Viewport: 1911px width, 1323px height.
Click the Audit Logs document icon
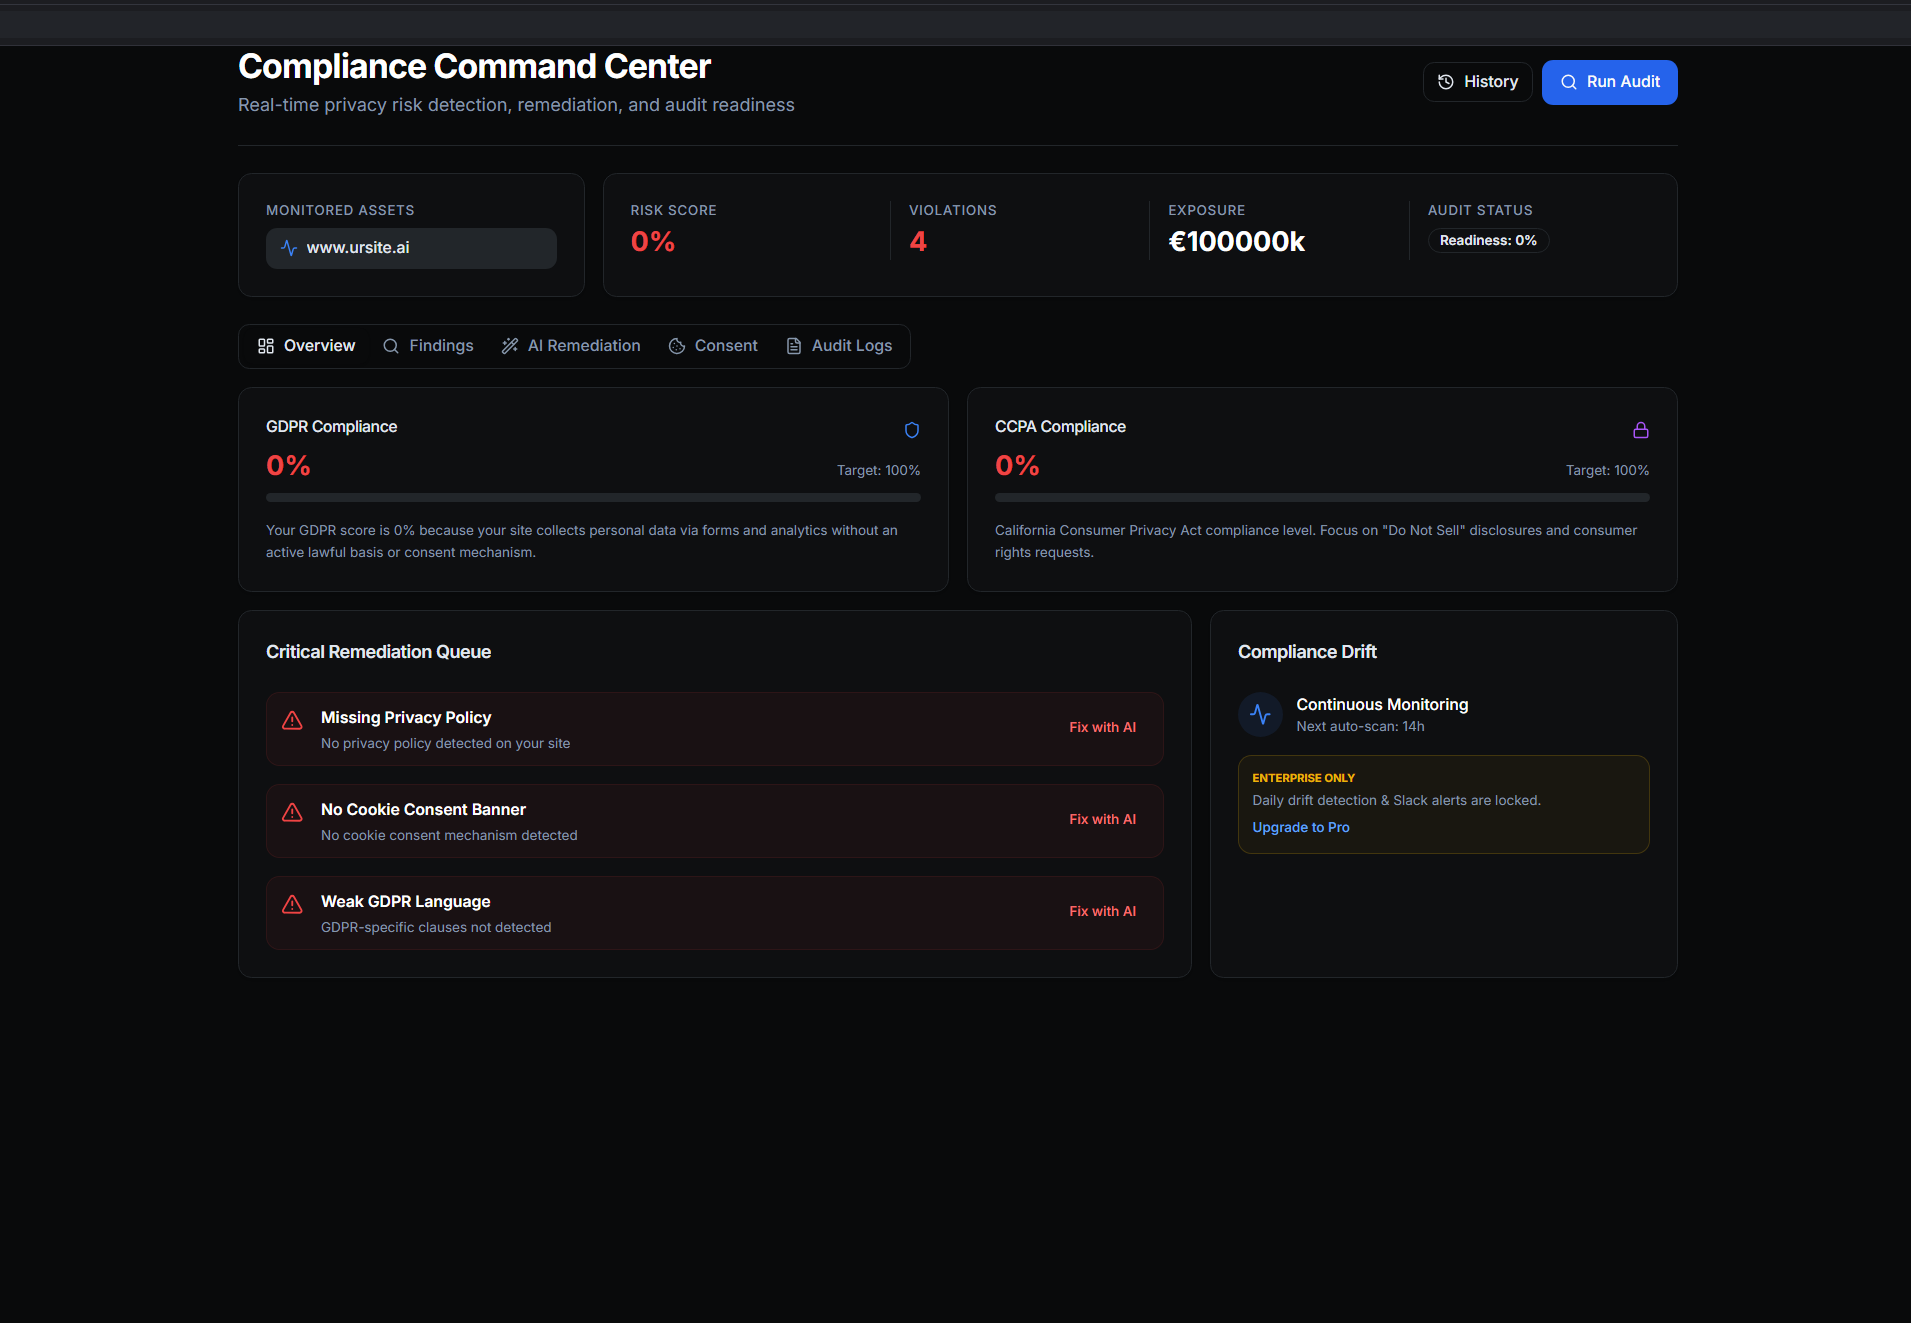coord(794,346)
